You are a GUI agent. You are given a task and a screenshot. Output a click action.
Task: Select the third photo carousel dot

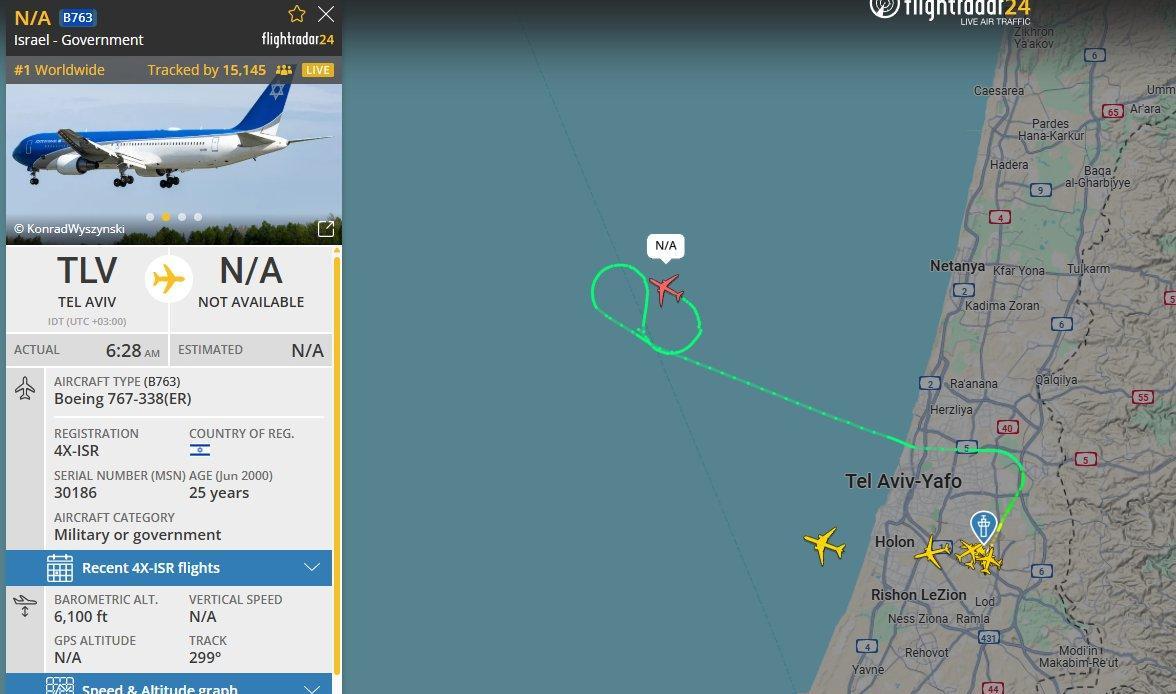(182, 217)
